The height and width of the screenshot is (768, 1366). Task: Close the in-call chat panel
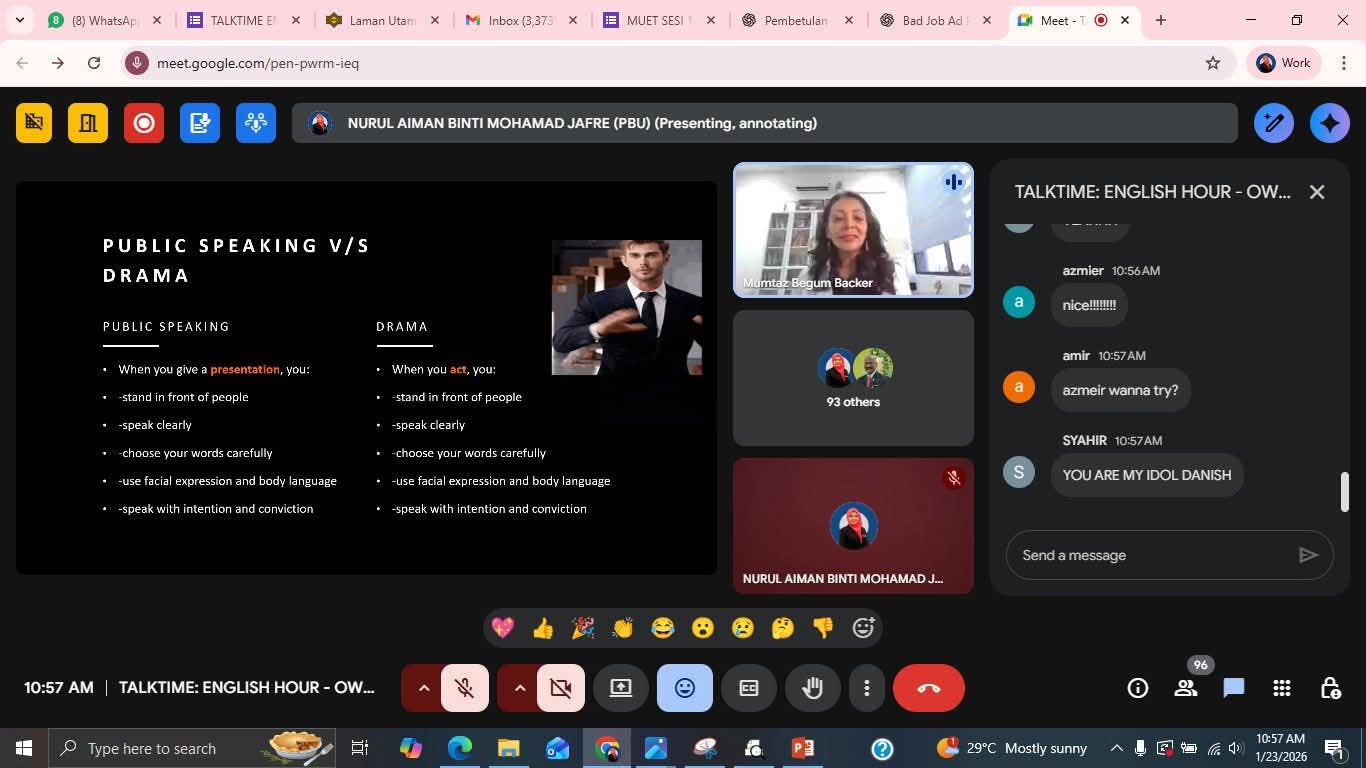[x=1317, y=192]
